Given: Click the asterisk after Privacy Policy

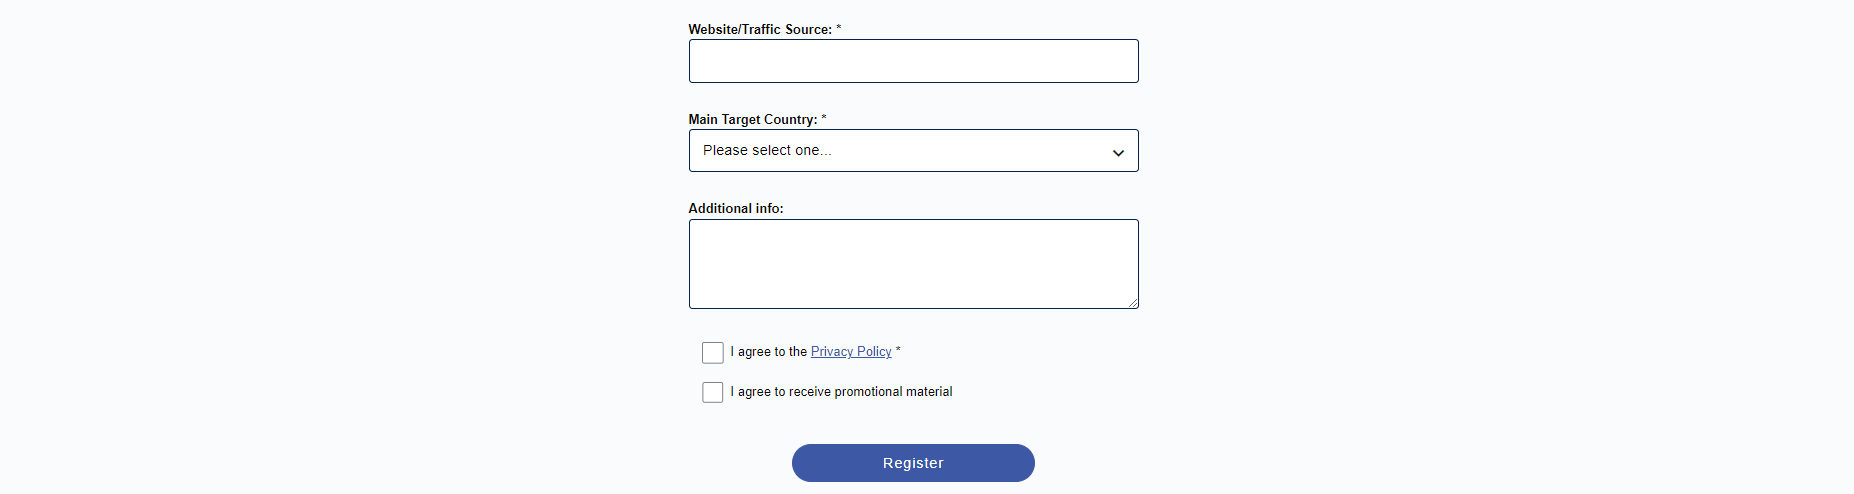Looking at the screenshot, I should (898, 350).
